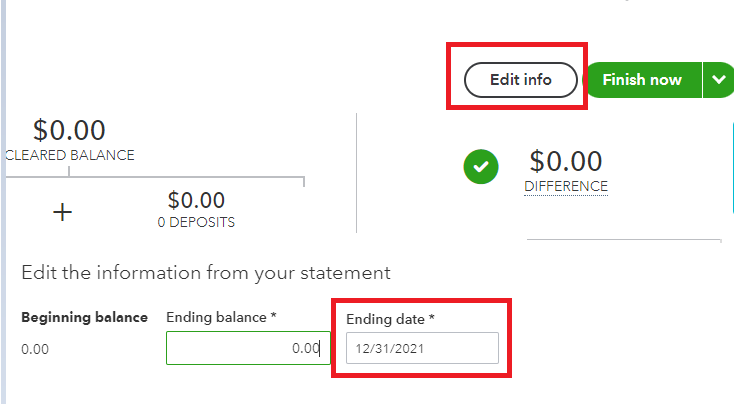Expand the Finish now dropdown arrow
734x404 pixels.
pos(717,80)
